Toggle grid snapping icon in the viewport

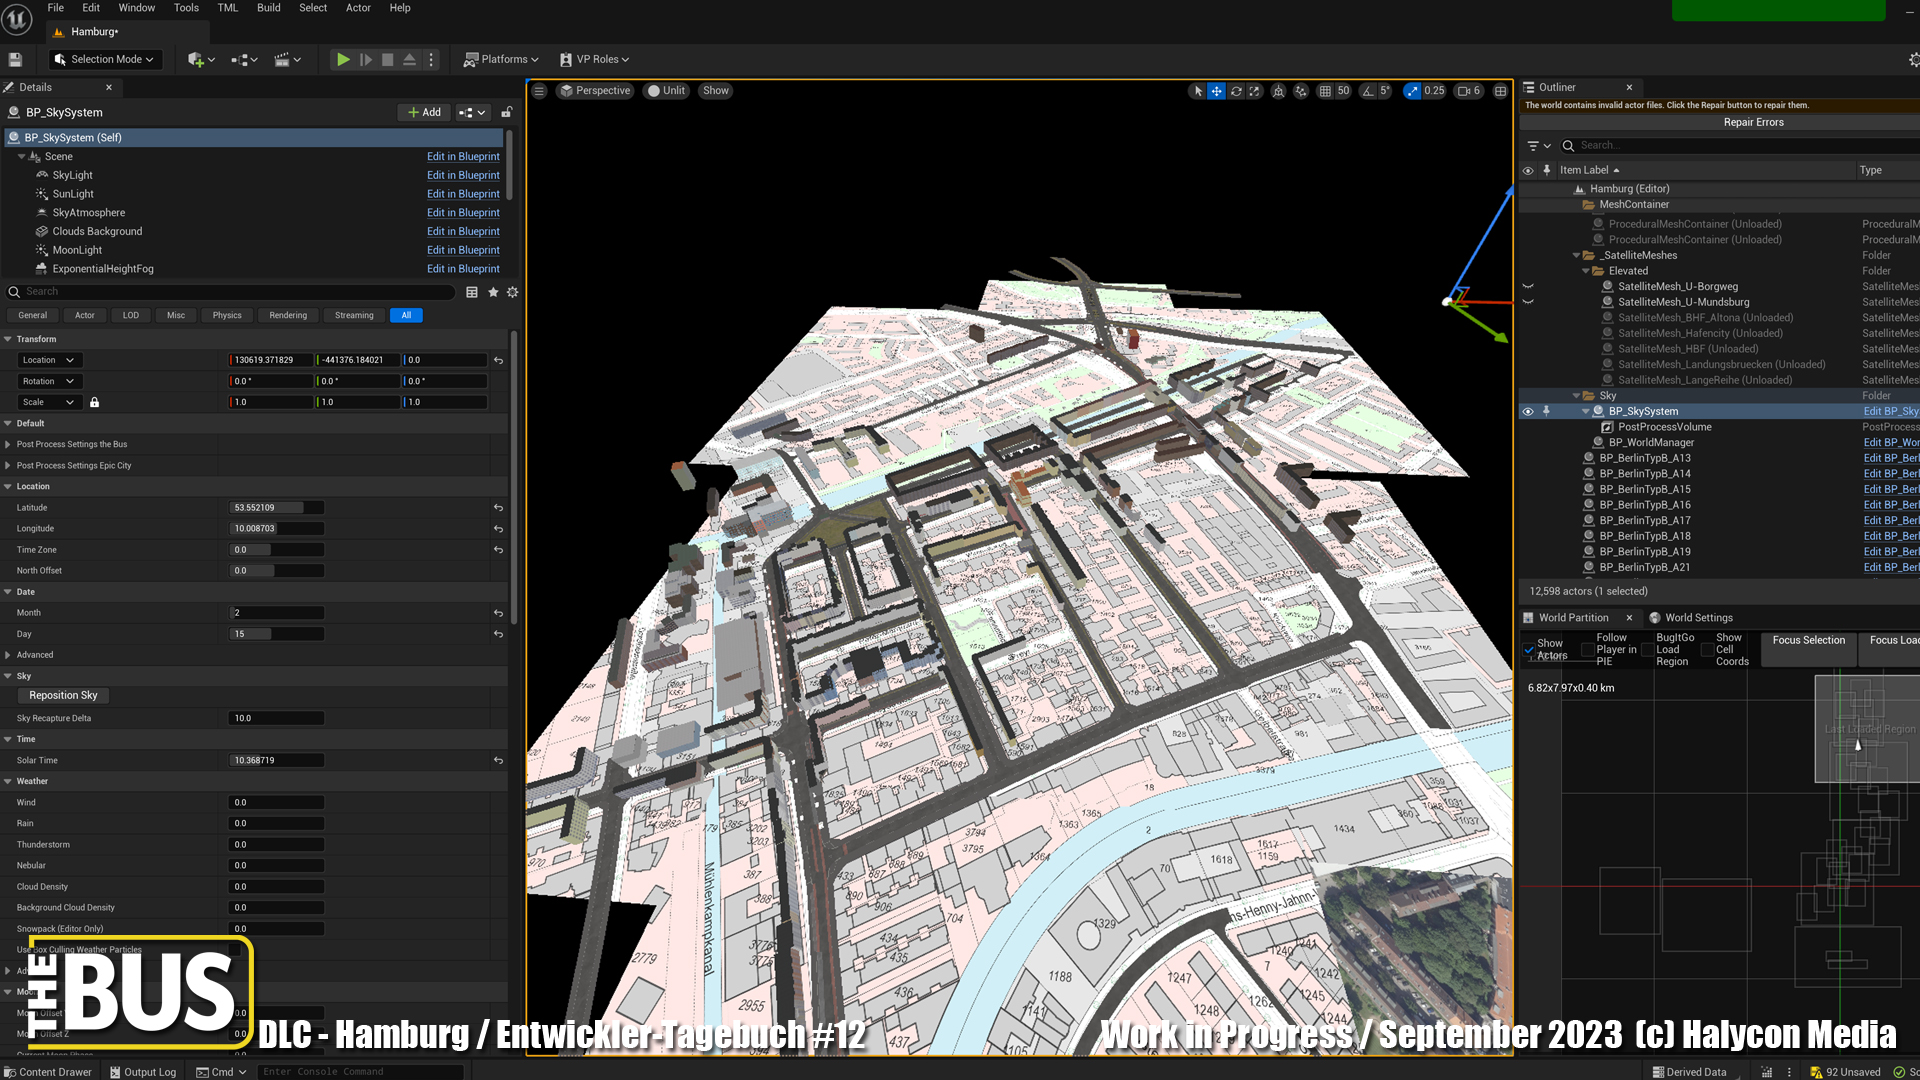coord(1325,91)
